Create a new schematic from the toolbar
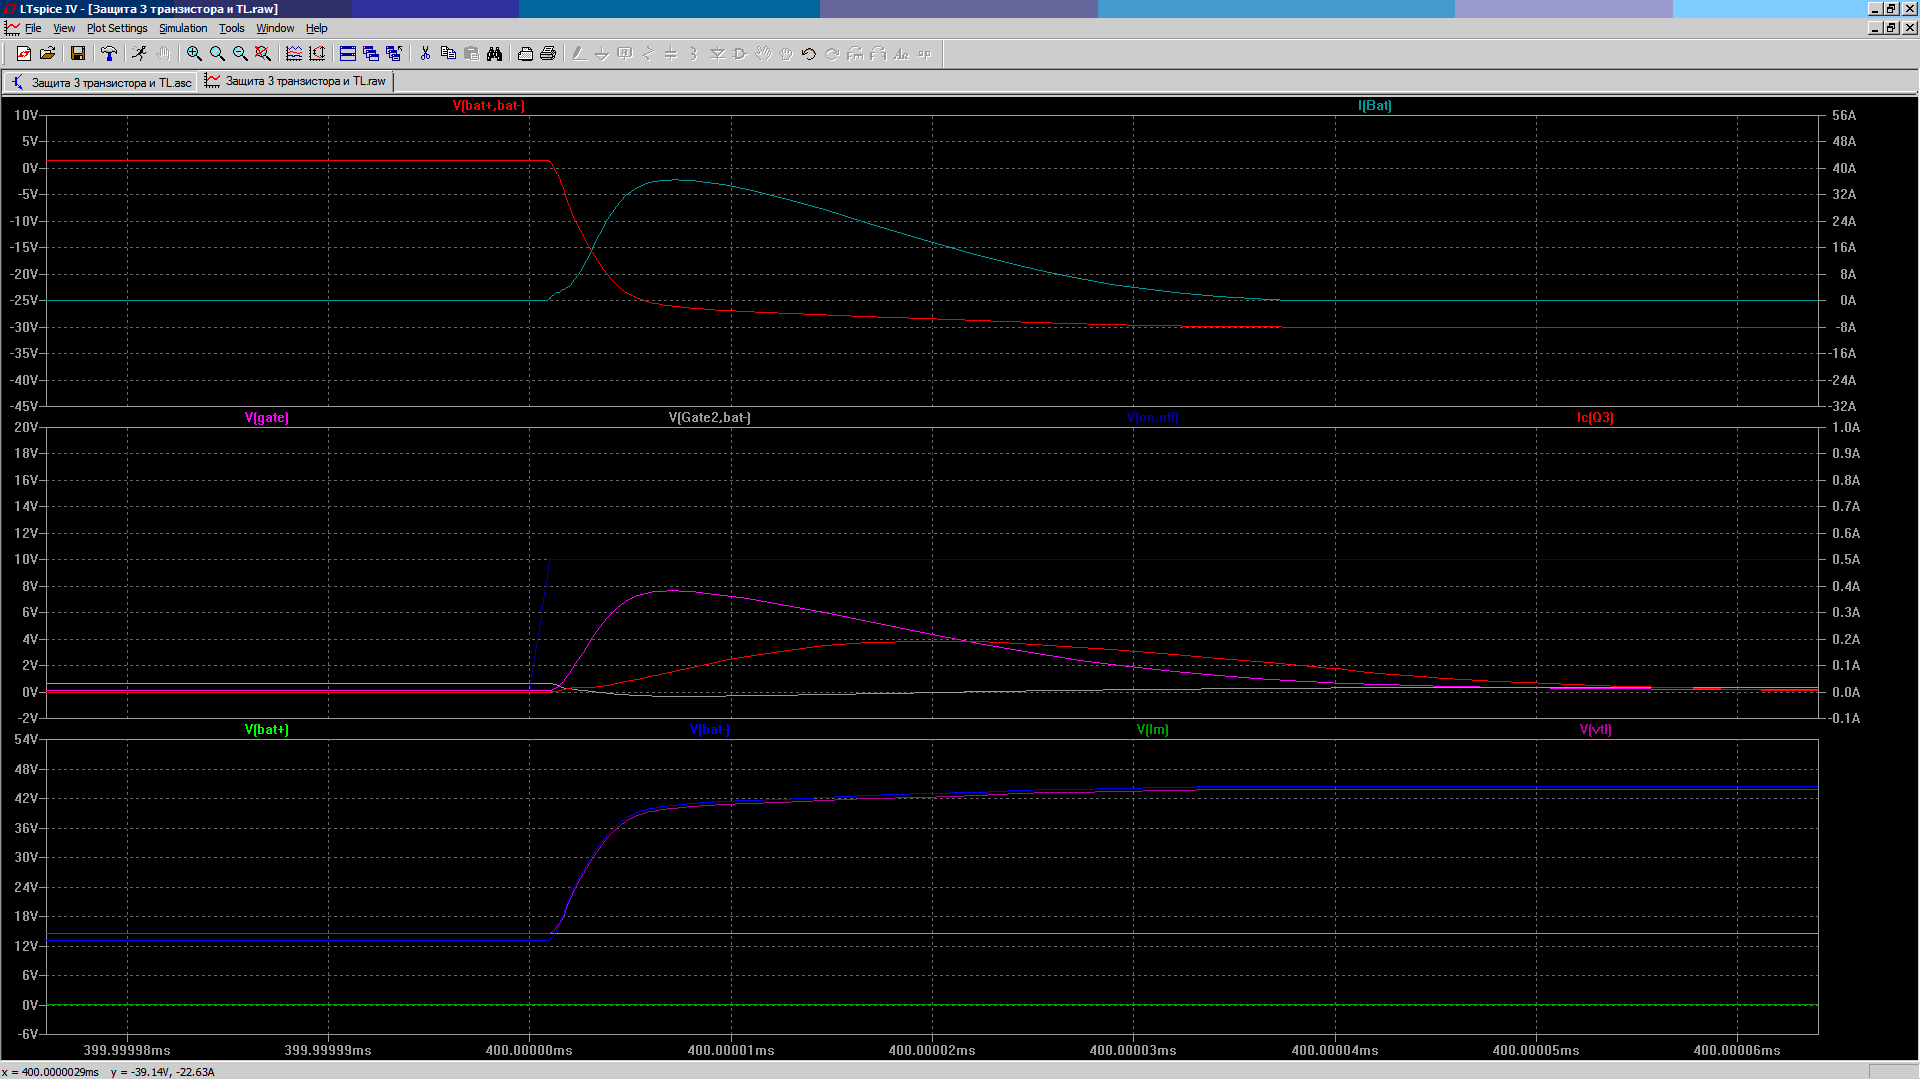This screenshot has width=1920, height=1080. click(24, 54)
